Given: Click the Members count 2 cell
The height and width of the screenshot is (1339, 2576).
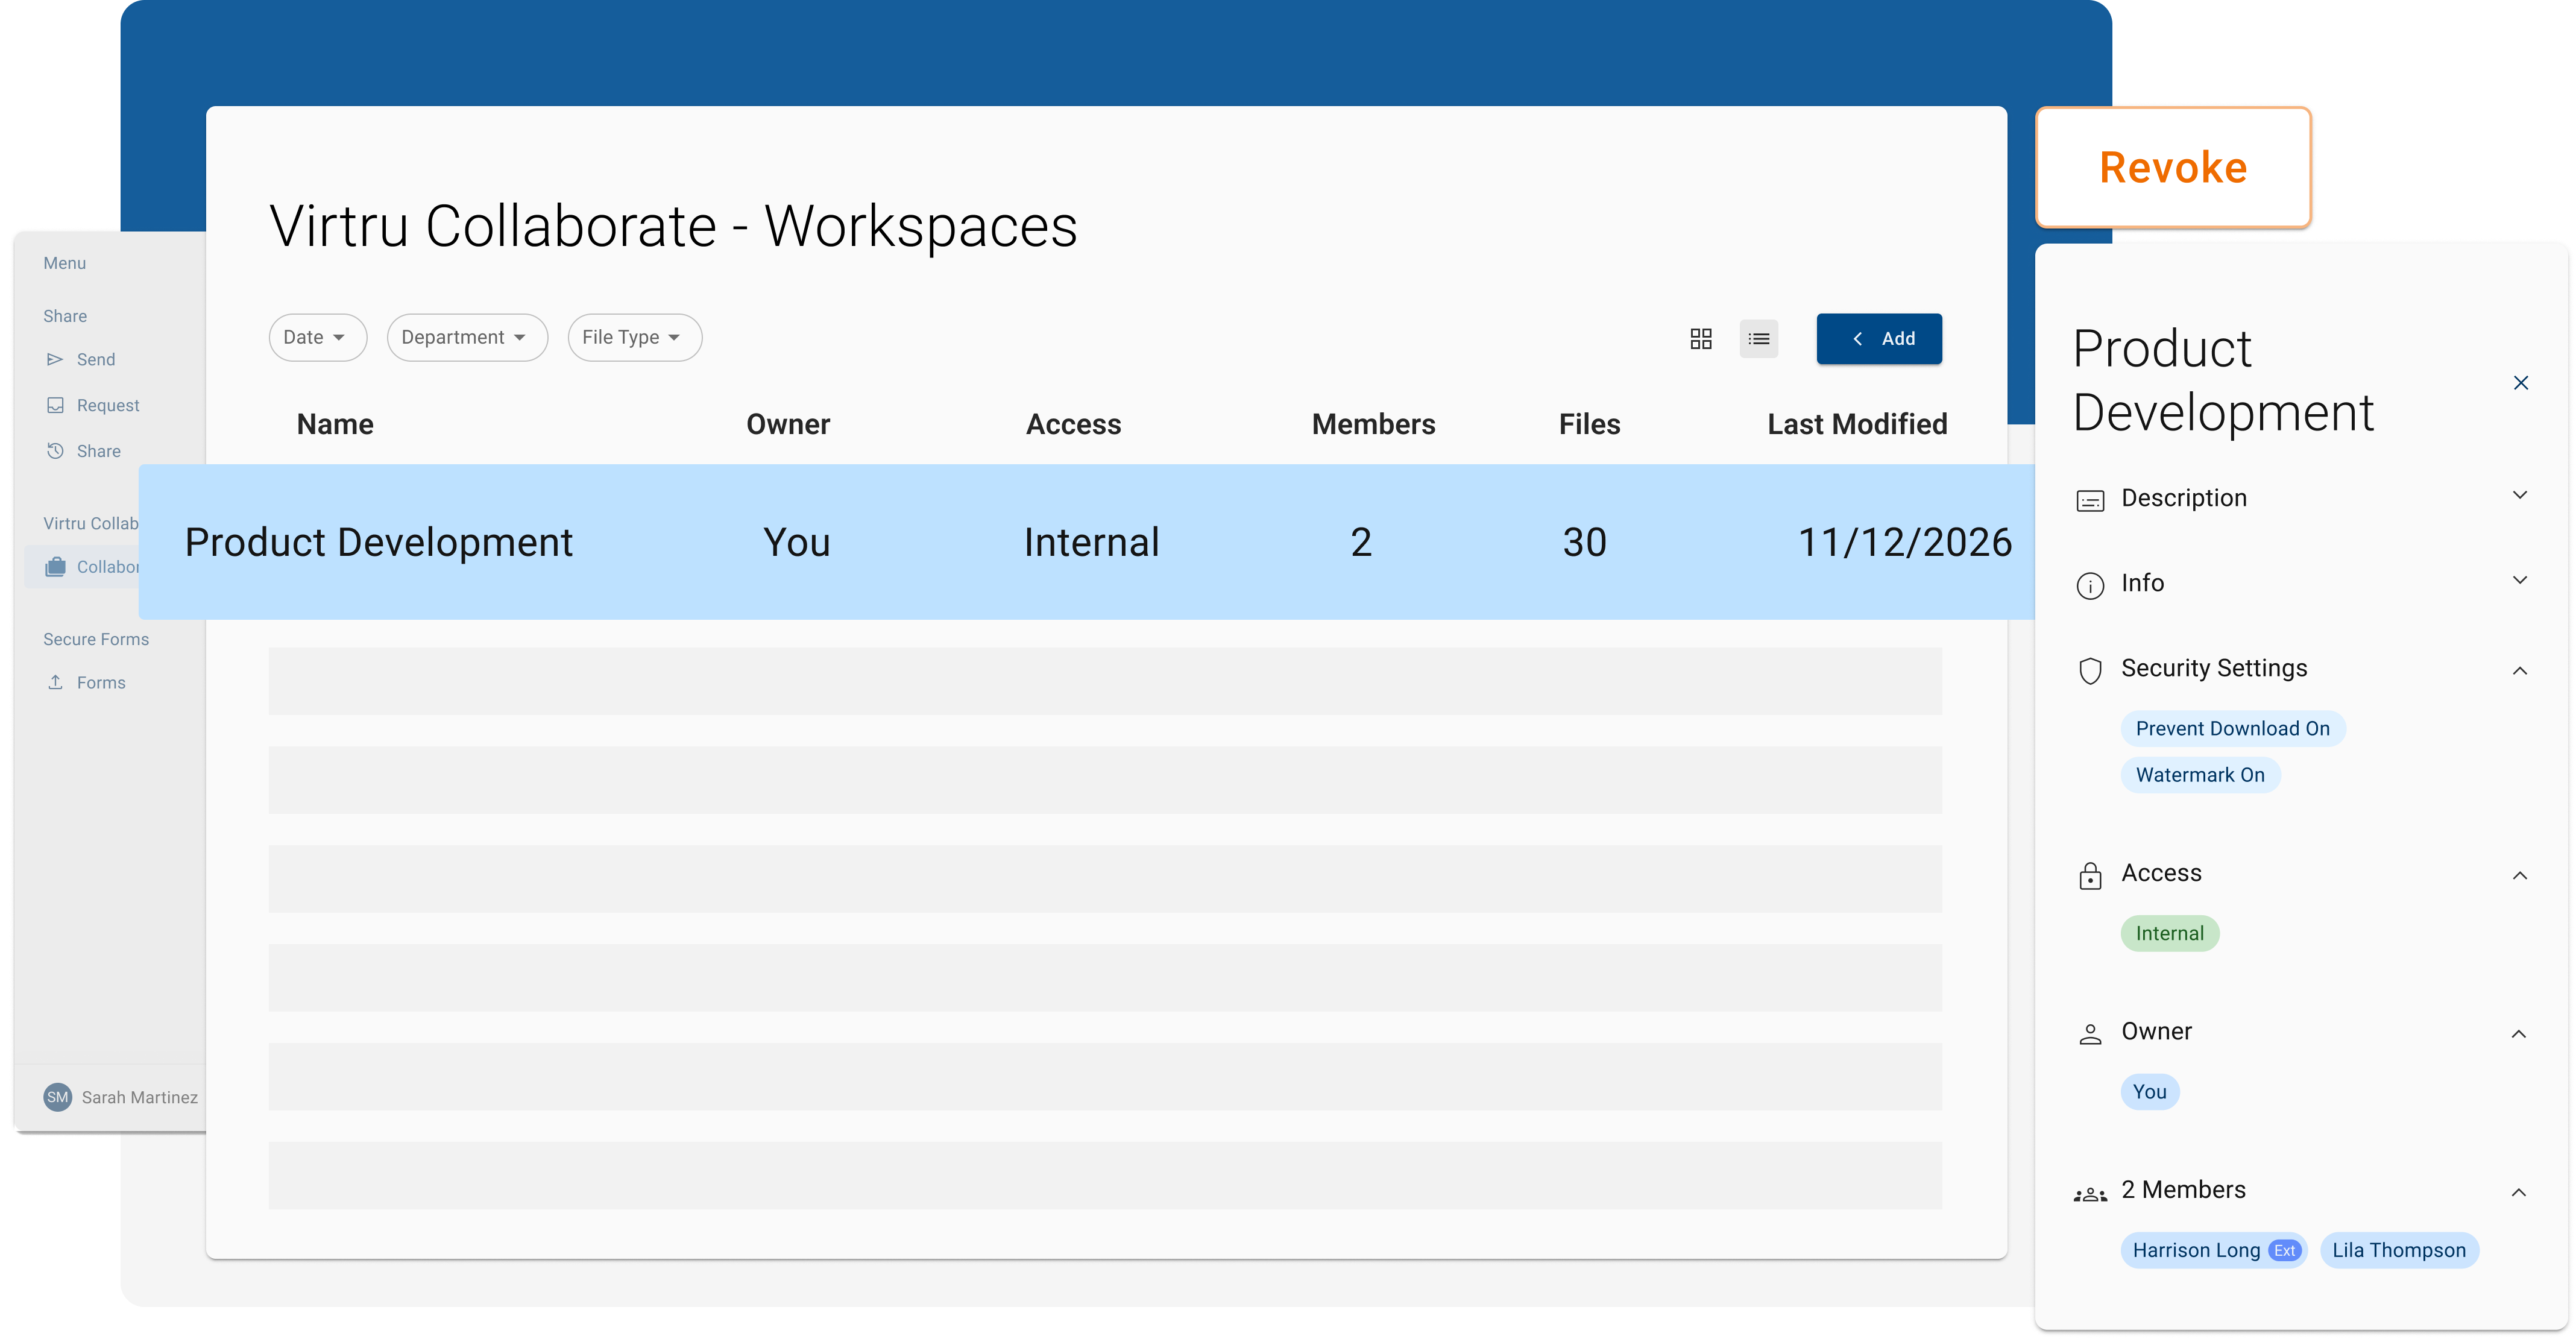Looking at the screenshot, I should tap(1361, 542).
